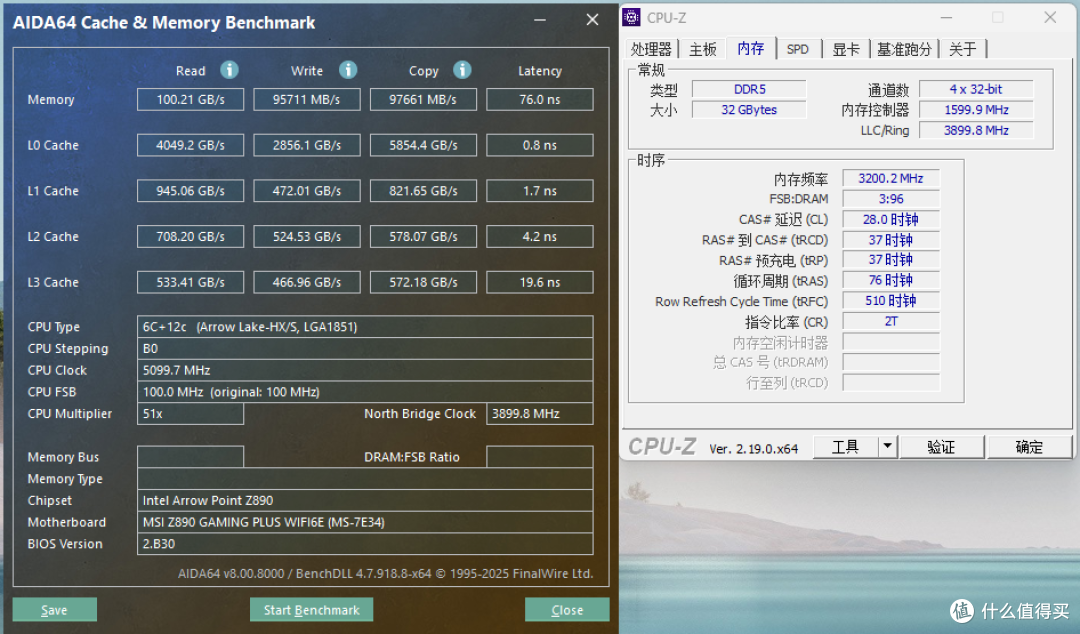
Task: Click the CPU Type field 6C+12c Arrow Lake
Action: (x=365, y=327)
